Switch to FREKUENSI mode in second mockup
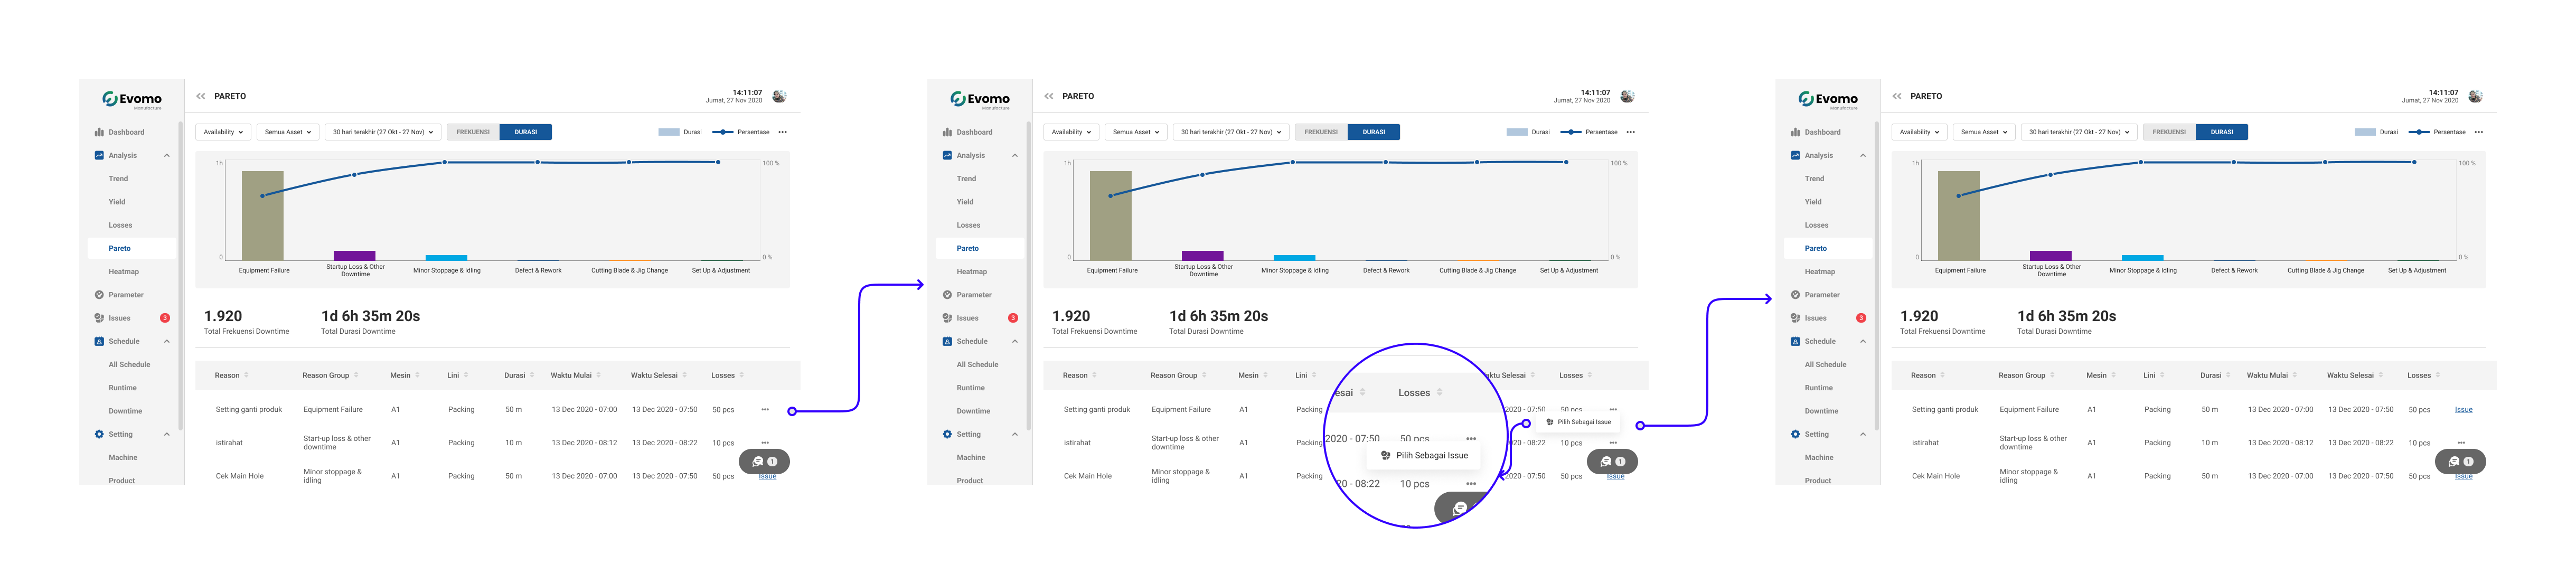 tap(1321, 132)
